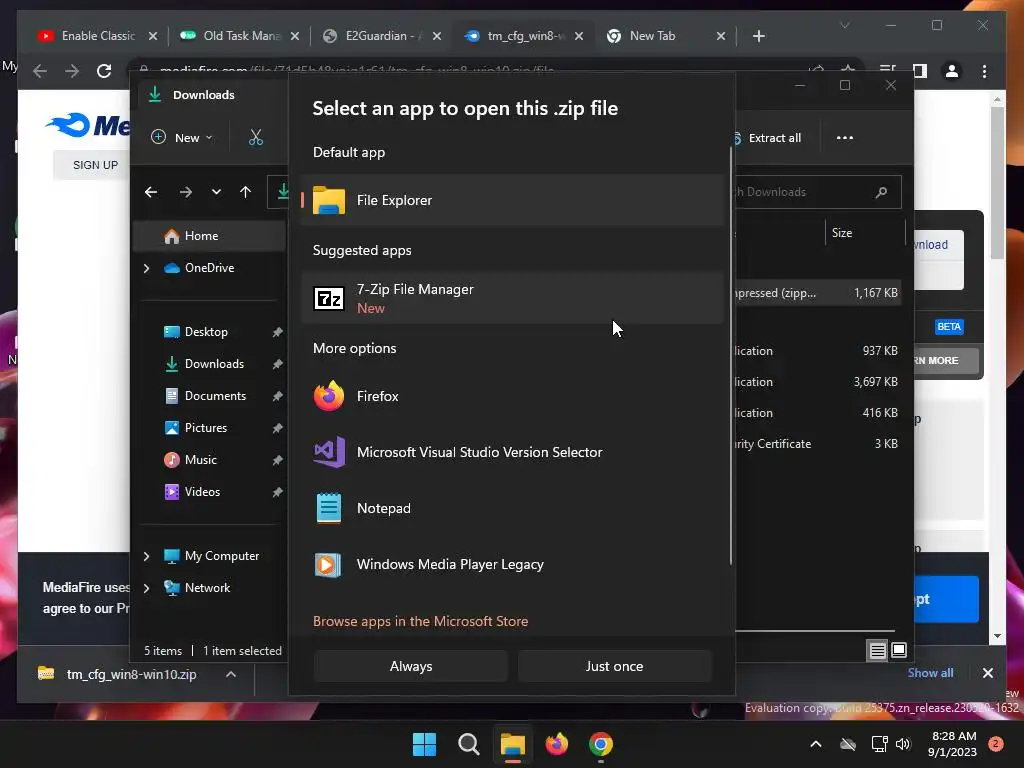Go back in File Explorer navigation
This screenshot has width=1024, height=768.
(x=151, y=192)
